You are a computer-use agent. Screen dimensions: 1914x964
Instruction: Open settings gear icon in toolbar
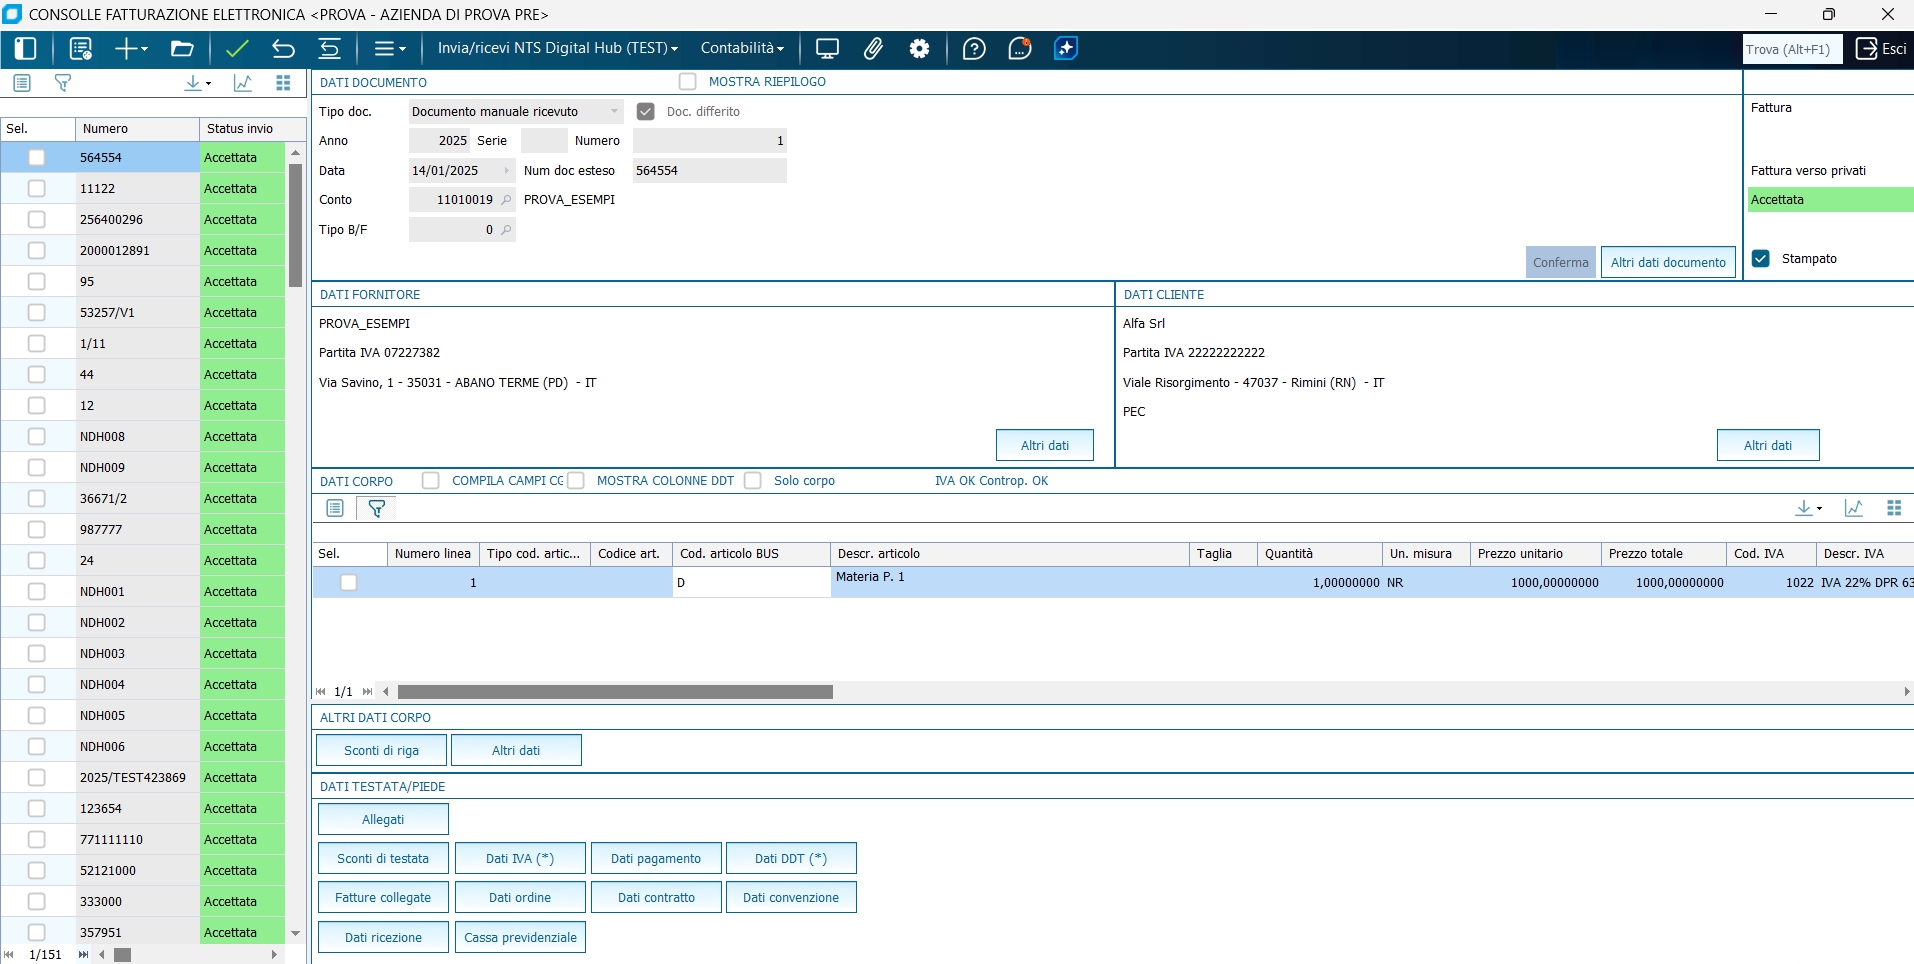pyautogui.click(x=919, y=49)
